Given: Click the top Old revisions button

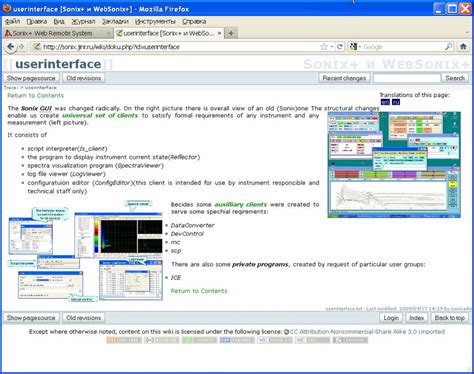Looking at the screenshot, I should pos(83,78).
